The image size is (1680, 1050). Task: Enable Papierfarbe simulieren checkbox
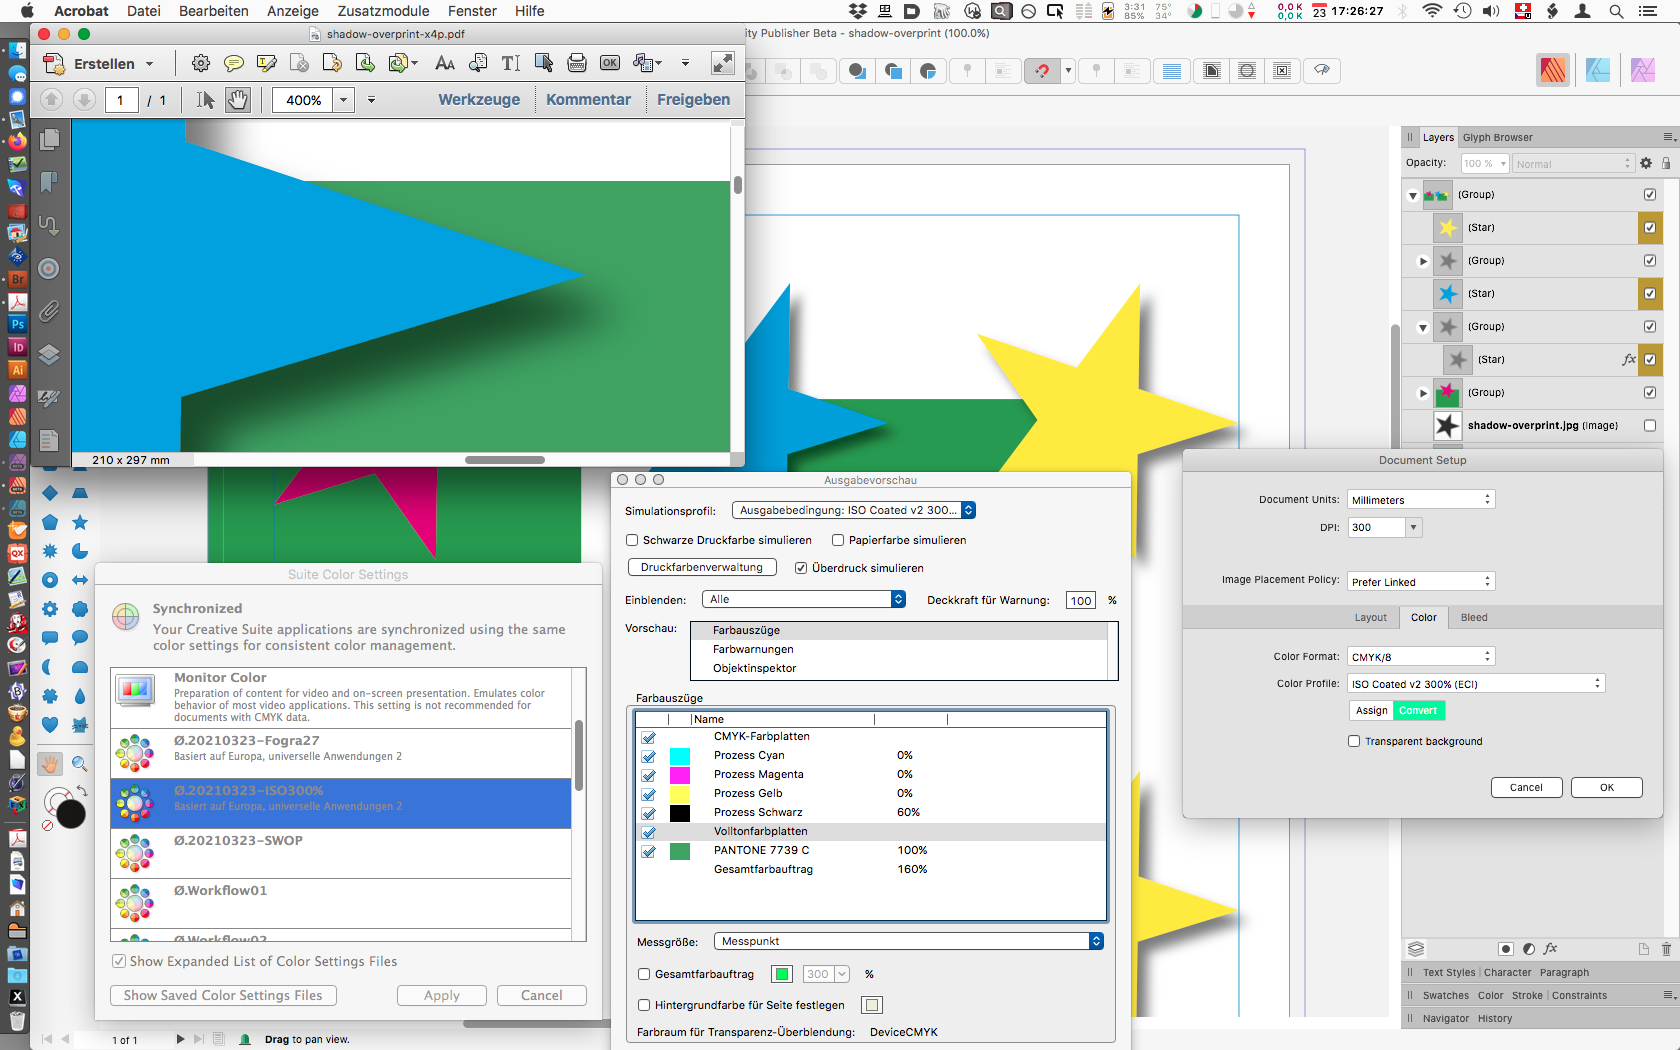[x=838, y=540]
